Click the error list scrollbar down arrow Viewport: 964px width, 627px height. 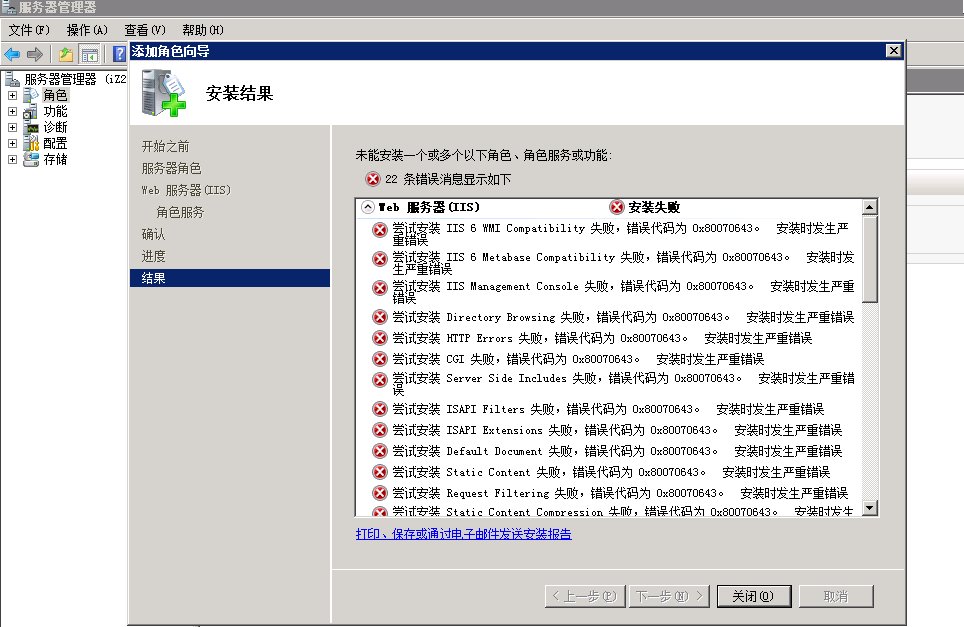(869, 508)
